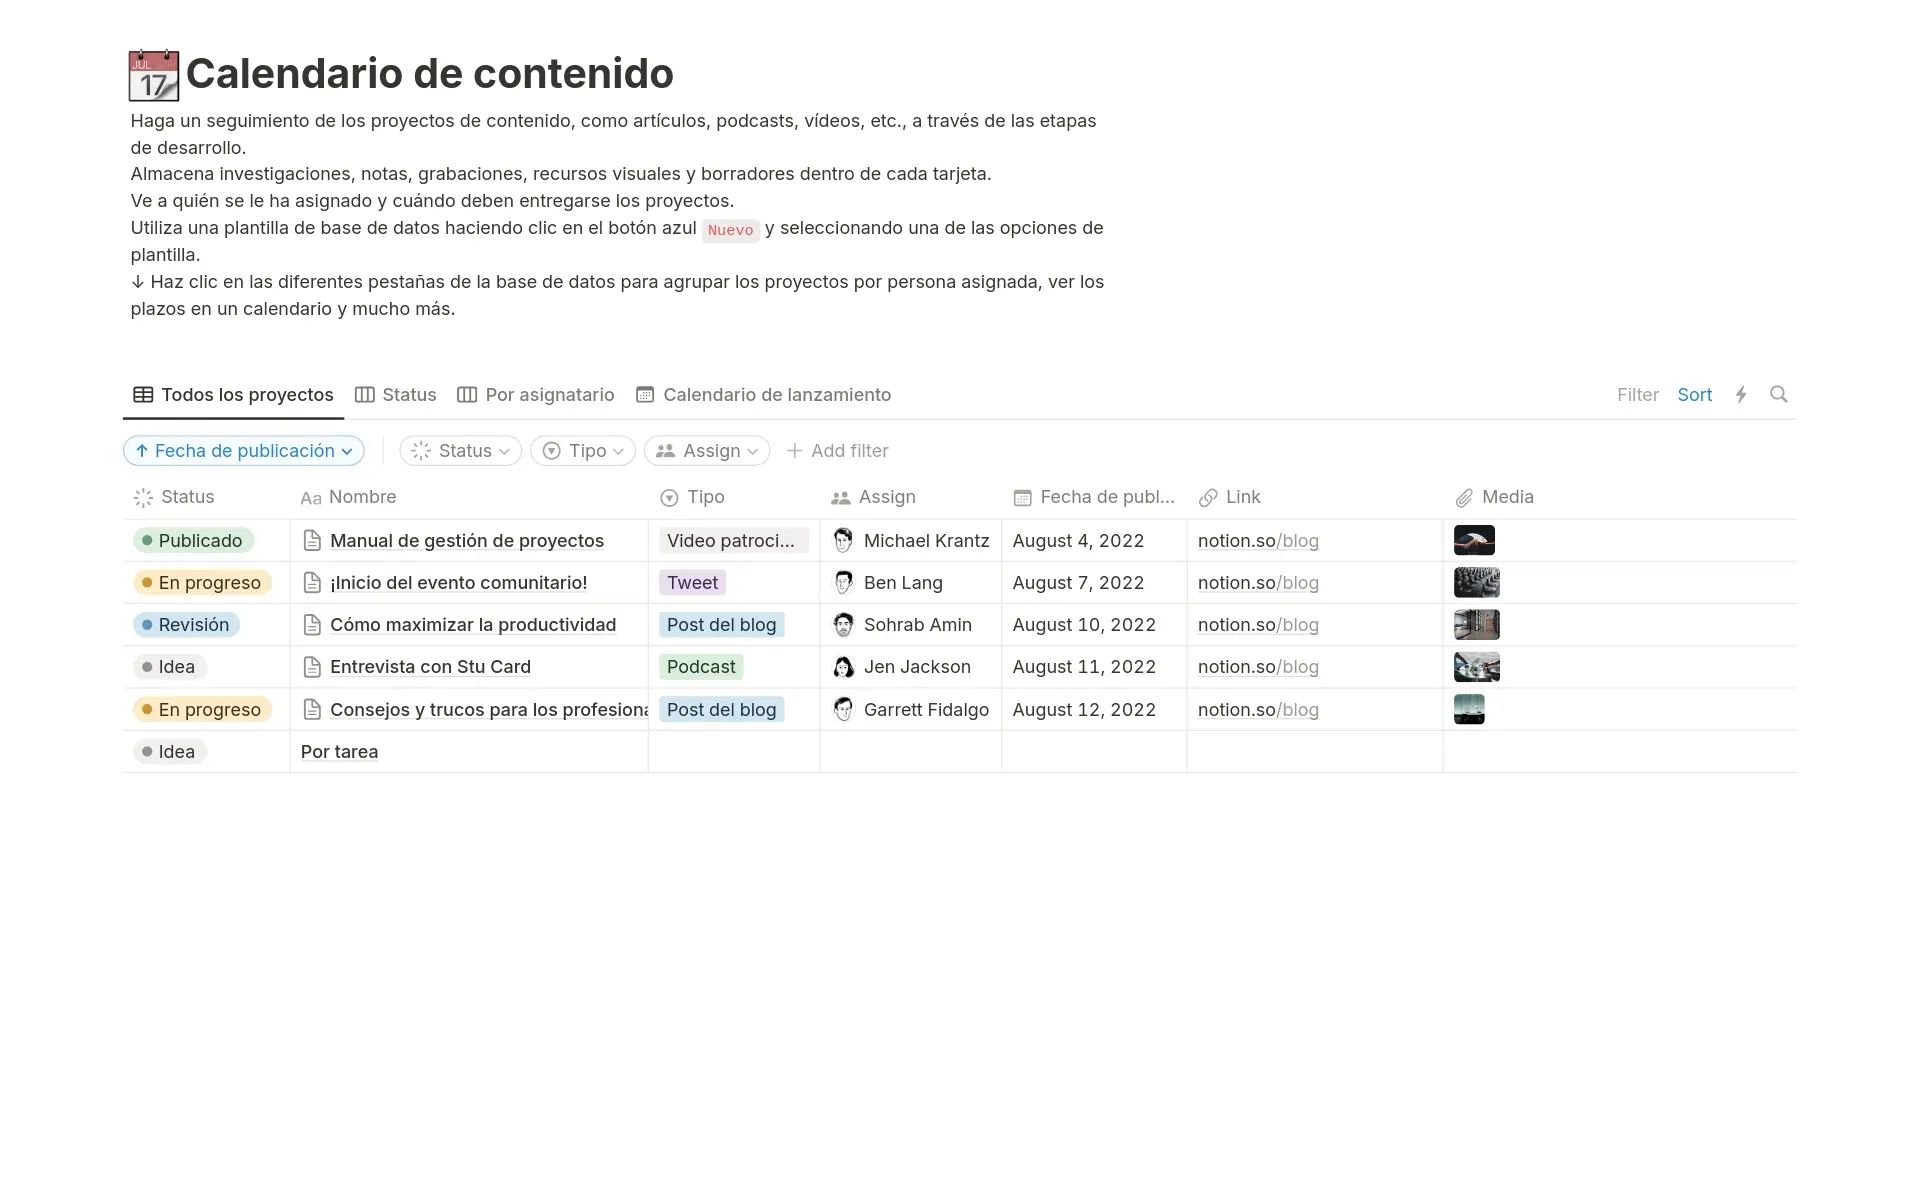Click the link icon in the Link column header
This screenshot has width=1920, height=1199.
[1208, 497]
